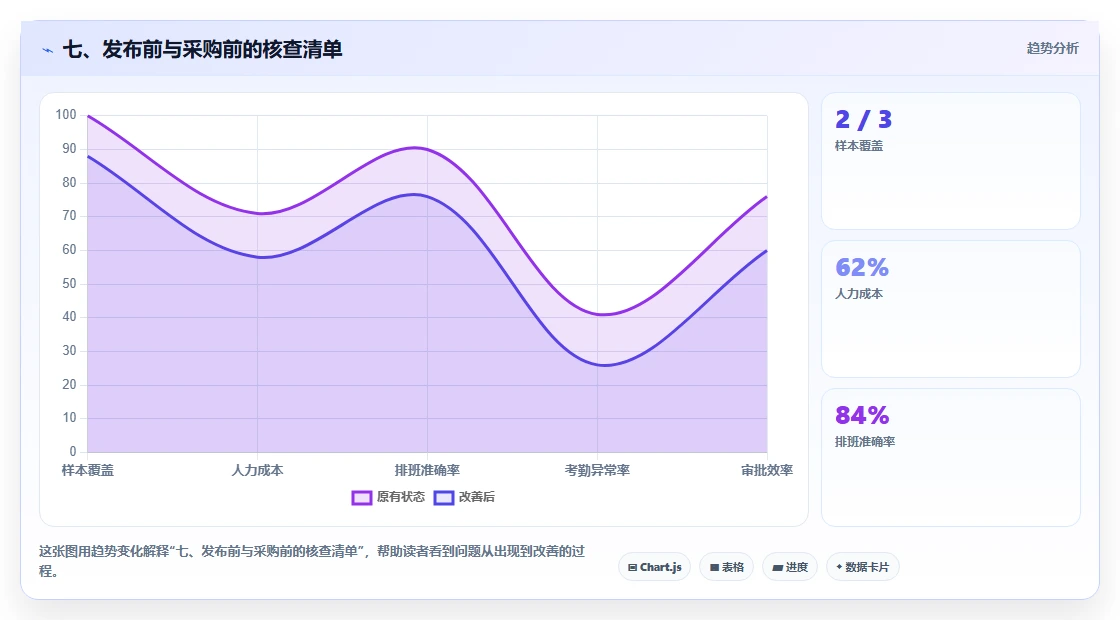The width and height of the screenshot is (1120, 620).
Task: Click the 70 y-axis value
Action: (x=69, y=216)
